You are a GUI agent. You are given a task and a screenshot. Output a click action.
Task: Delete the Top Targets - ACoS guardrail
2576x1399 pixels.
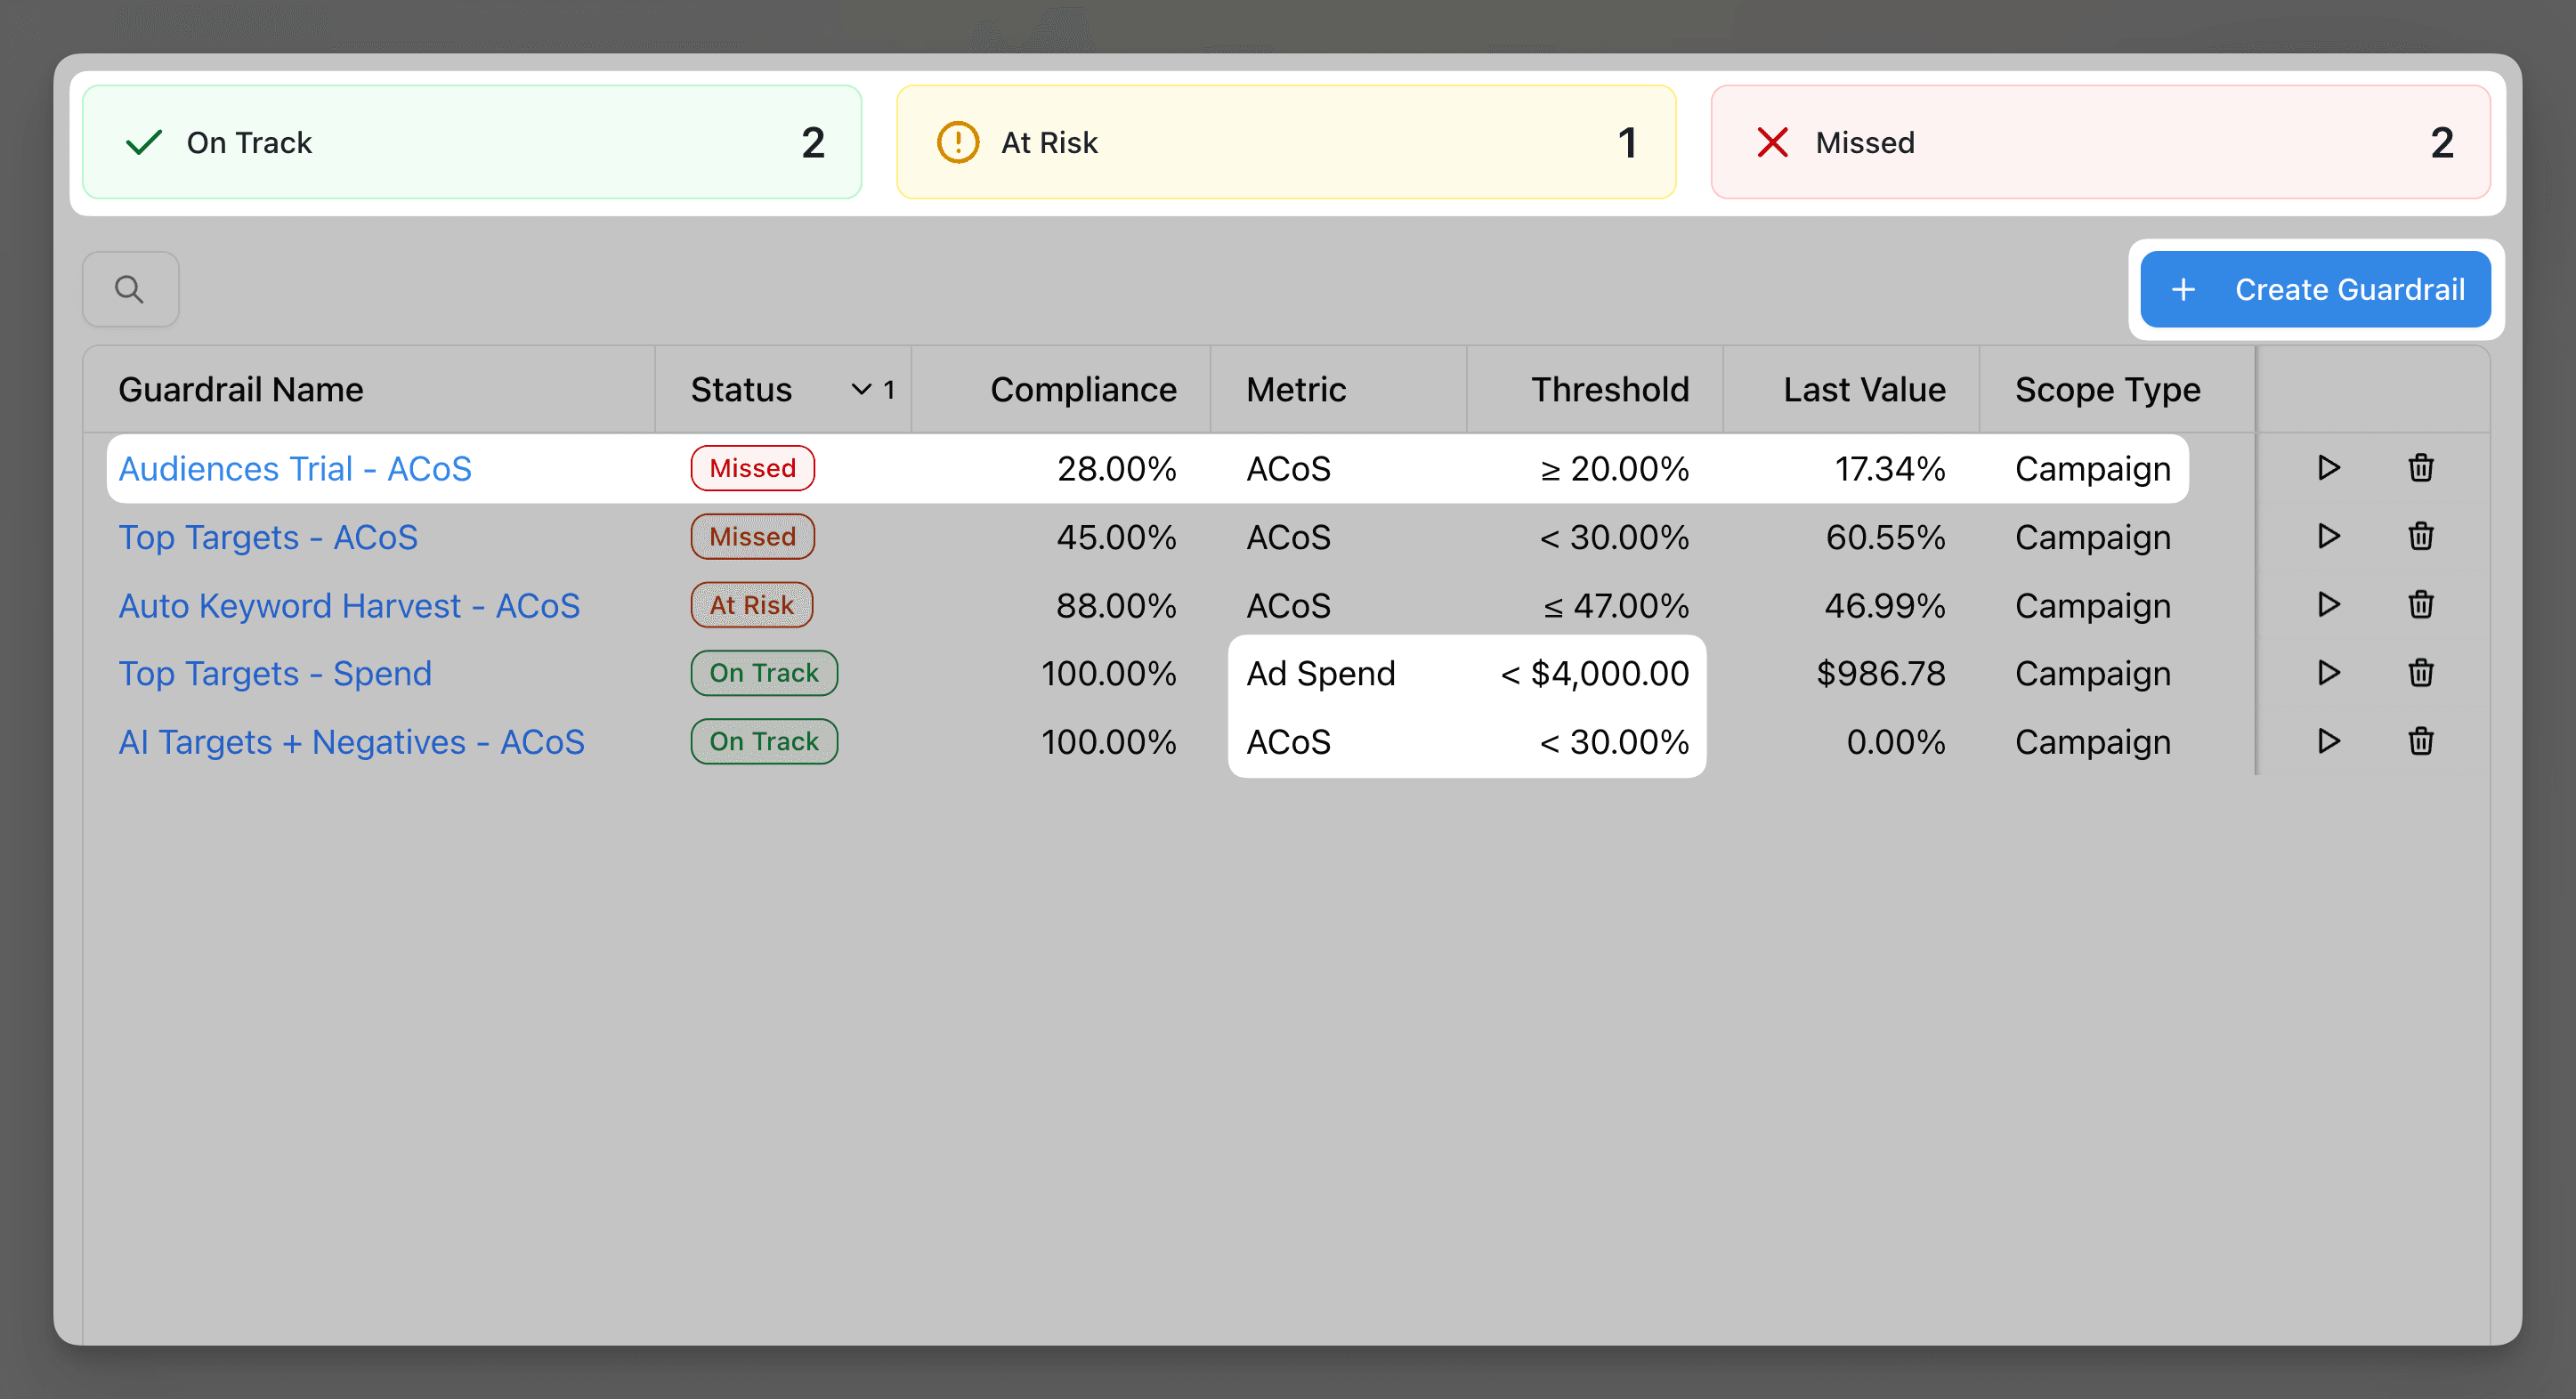(x=2420, y=536)
